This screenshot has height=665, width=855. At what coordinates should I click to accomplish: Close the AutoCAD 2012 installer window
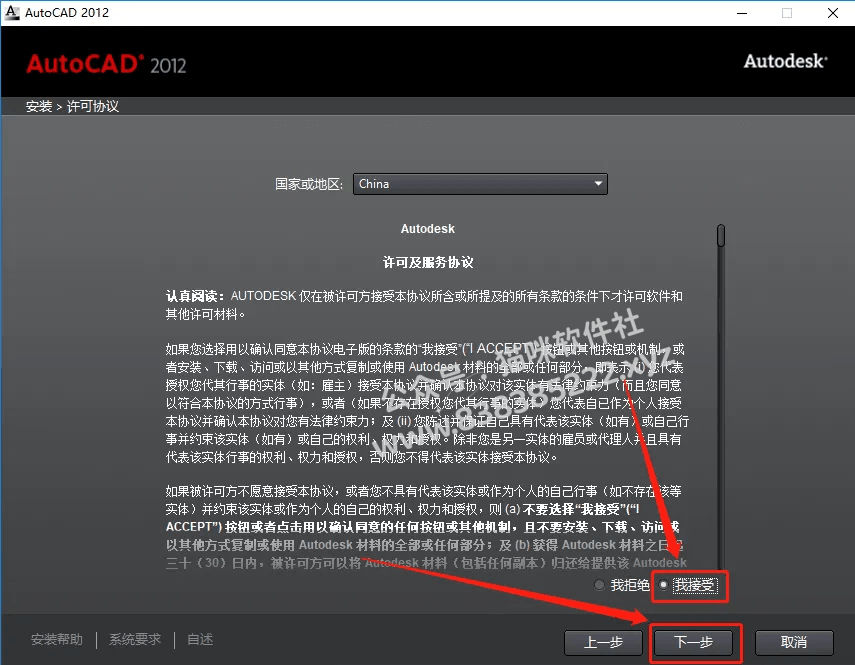[833, 13]
